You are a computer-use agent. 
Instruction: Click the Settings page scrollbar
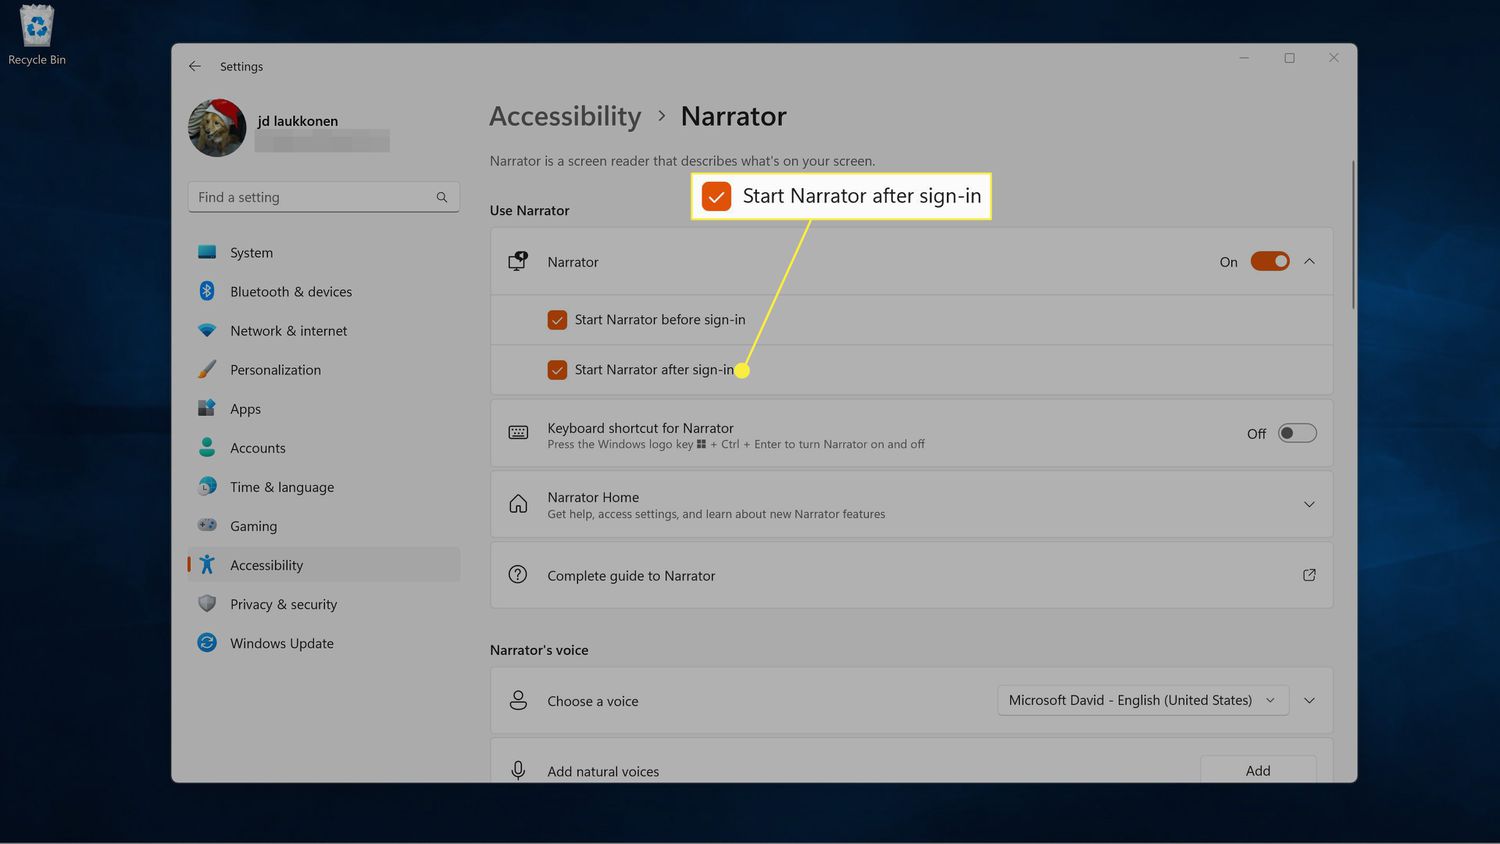(x=1353, y=234)
